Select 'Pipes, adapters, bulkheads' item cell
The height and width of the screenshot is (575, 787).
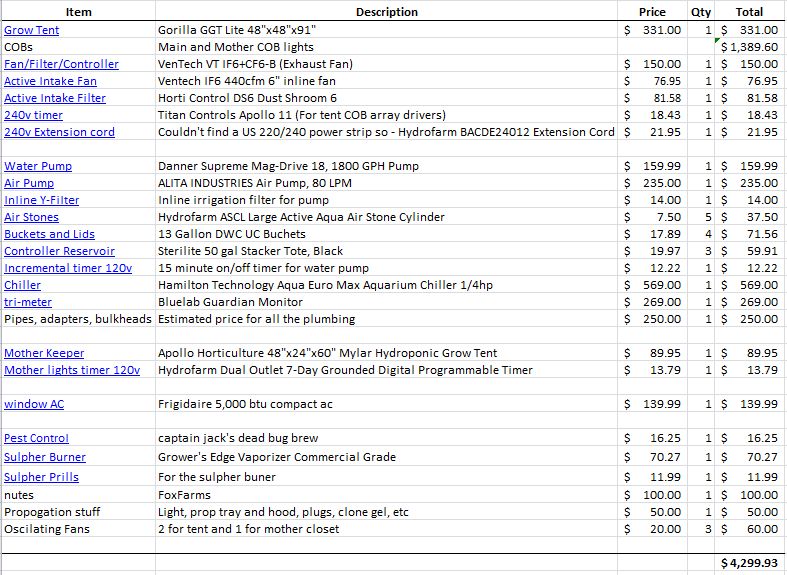[x=79, y=320]
